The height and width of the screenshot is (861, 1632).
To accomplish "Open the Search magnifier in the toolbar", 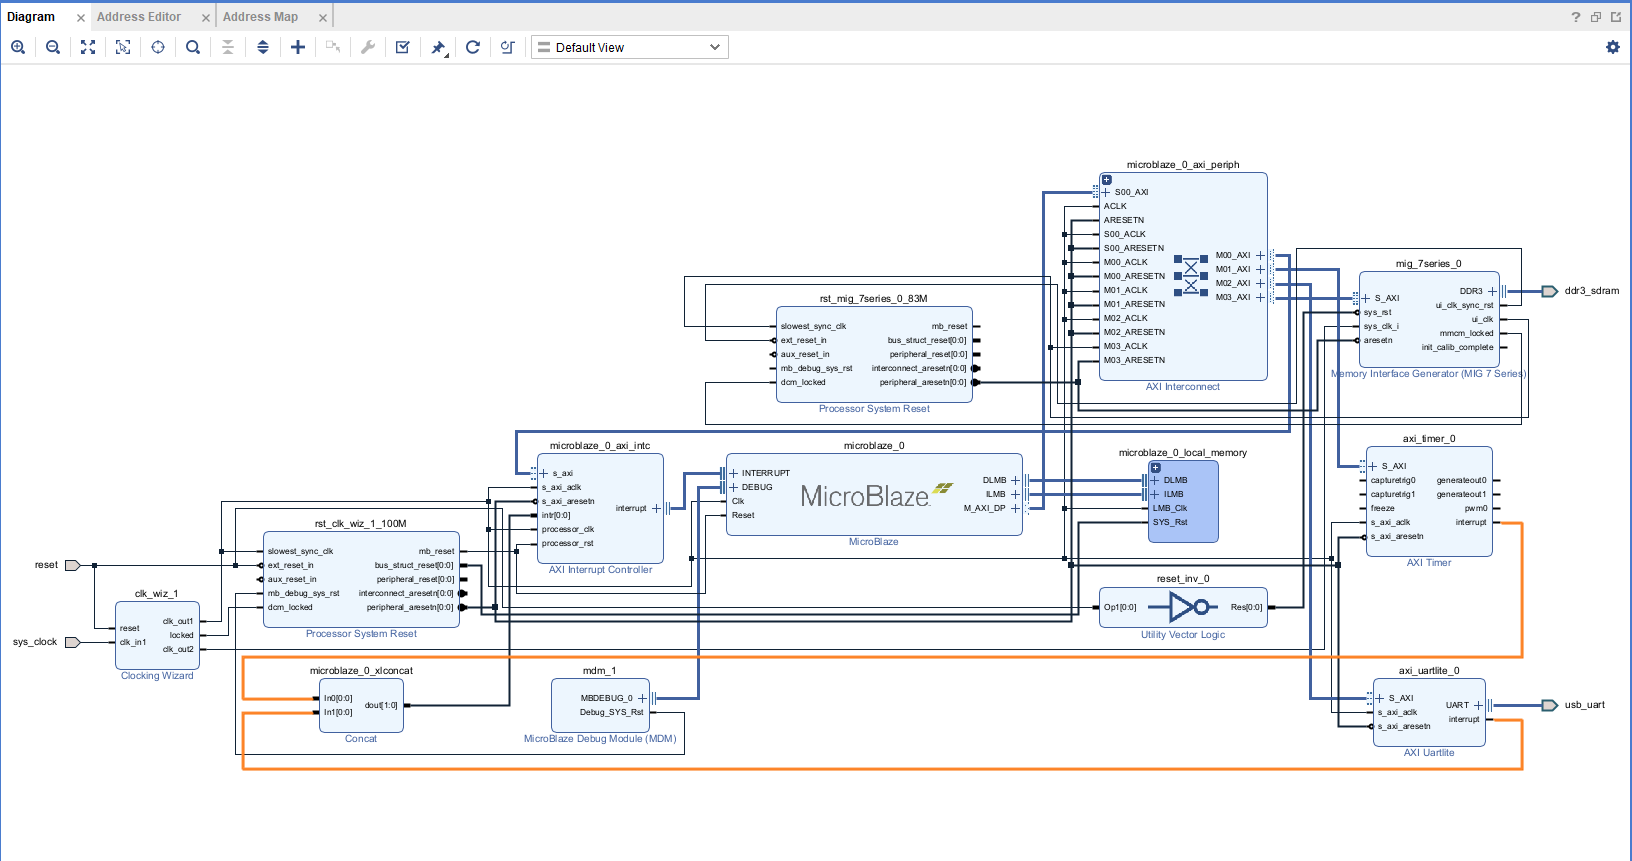I will pos(193,47).
